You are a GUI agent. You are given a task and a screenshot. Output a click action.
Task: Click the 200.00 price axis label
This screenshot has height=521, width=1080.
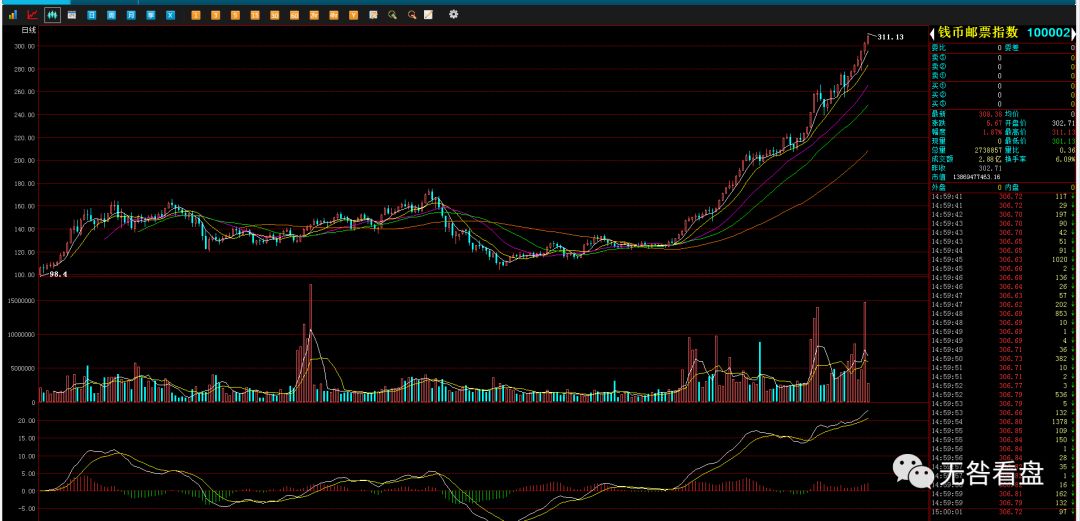pos(23,161)
